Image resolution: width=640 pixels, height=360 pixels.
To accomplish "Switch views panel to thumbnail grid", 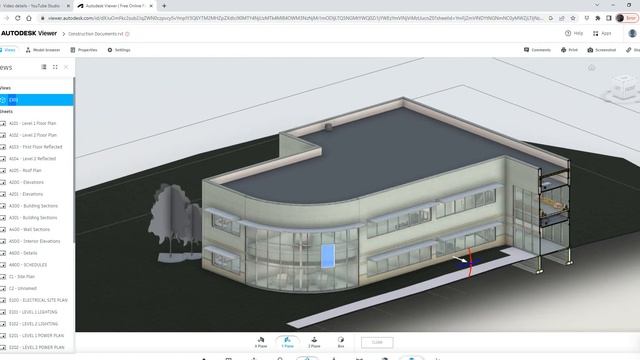I will [55, 67].
